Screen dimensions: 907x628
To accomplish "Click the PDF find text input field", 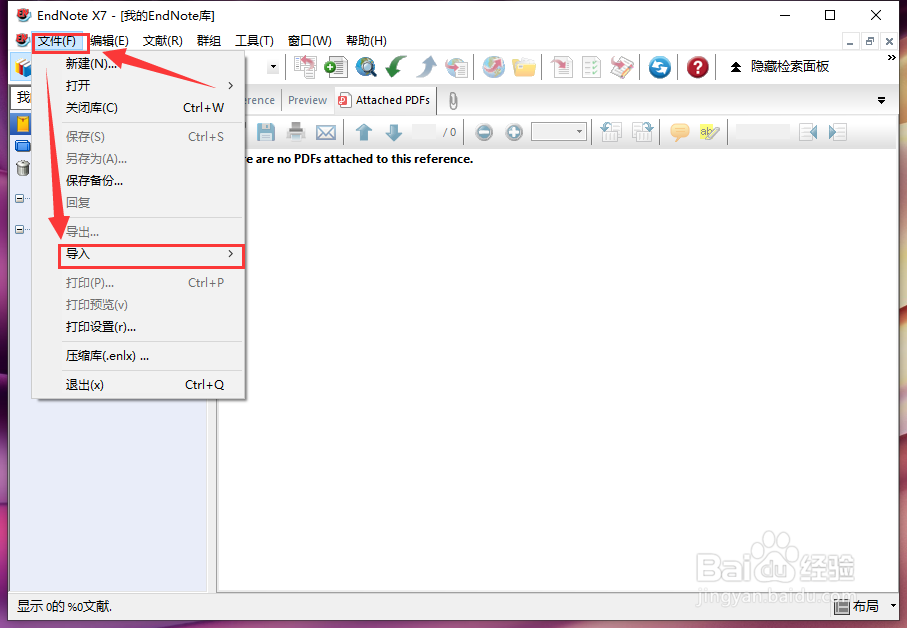I will pos(762,132).
